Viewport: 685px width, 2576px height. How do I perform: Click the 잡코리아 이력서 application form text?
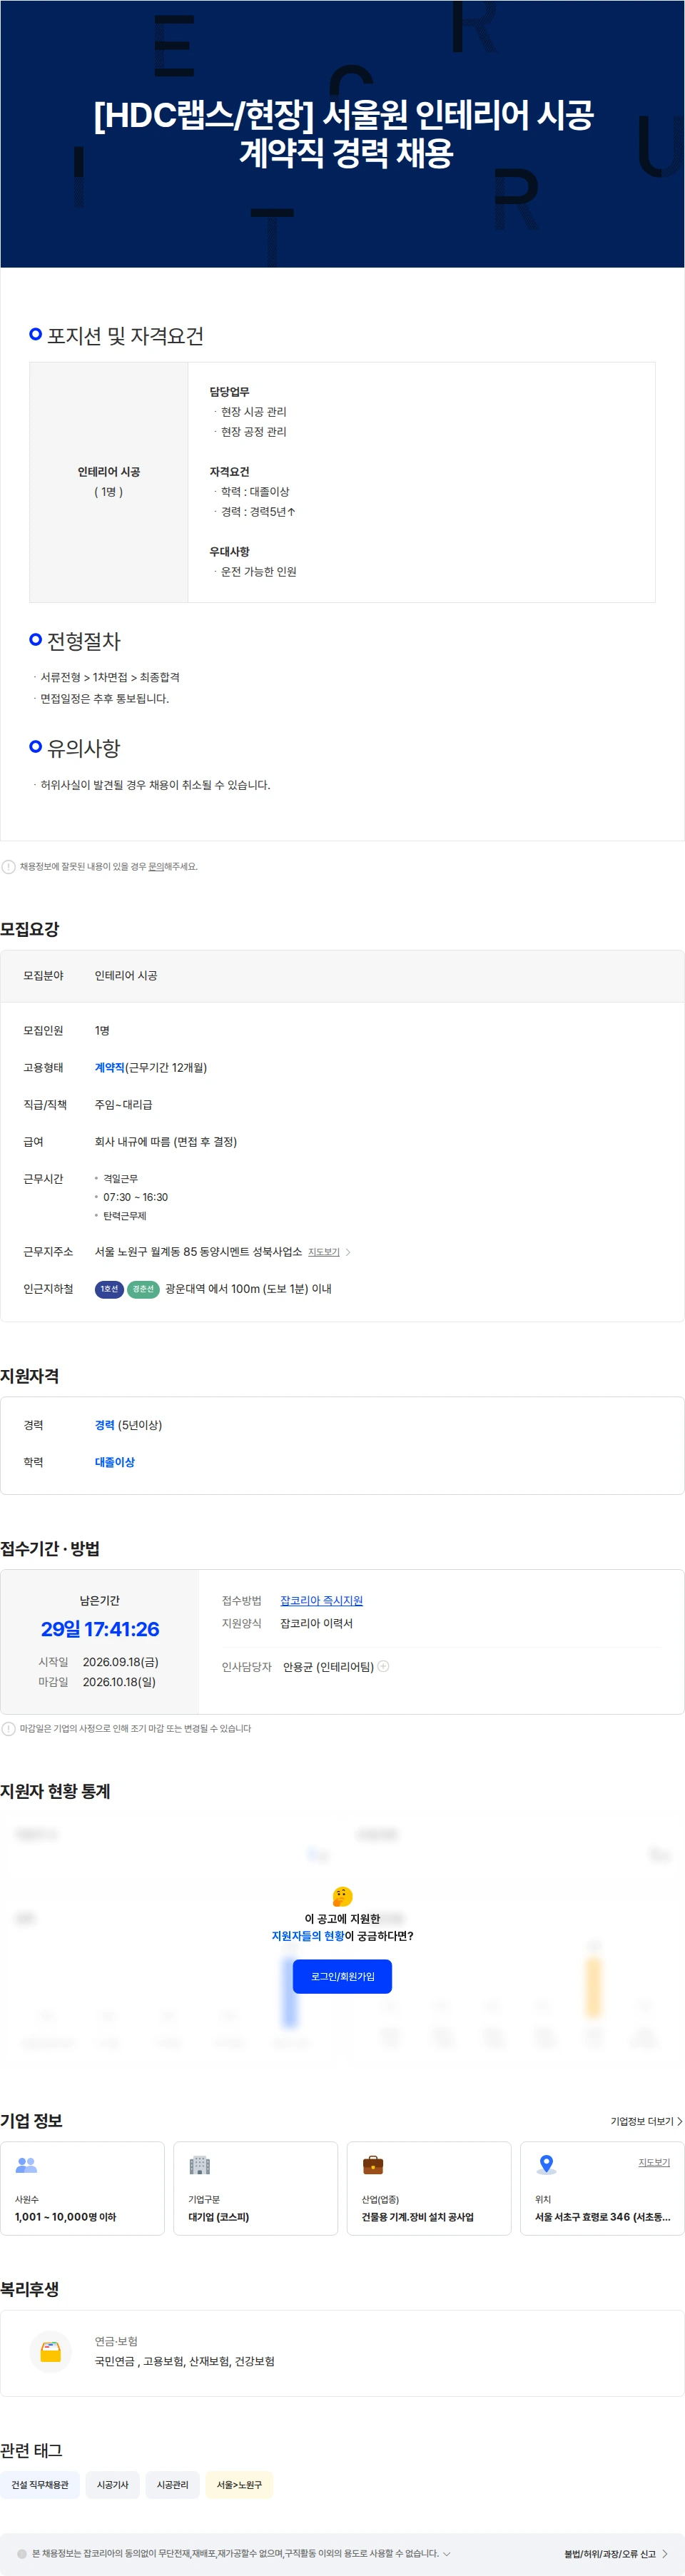(x=316, y=1623)
